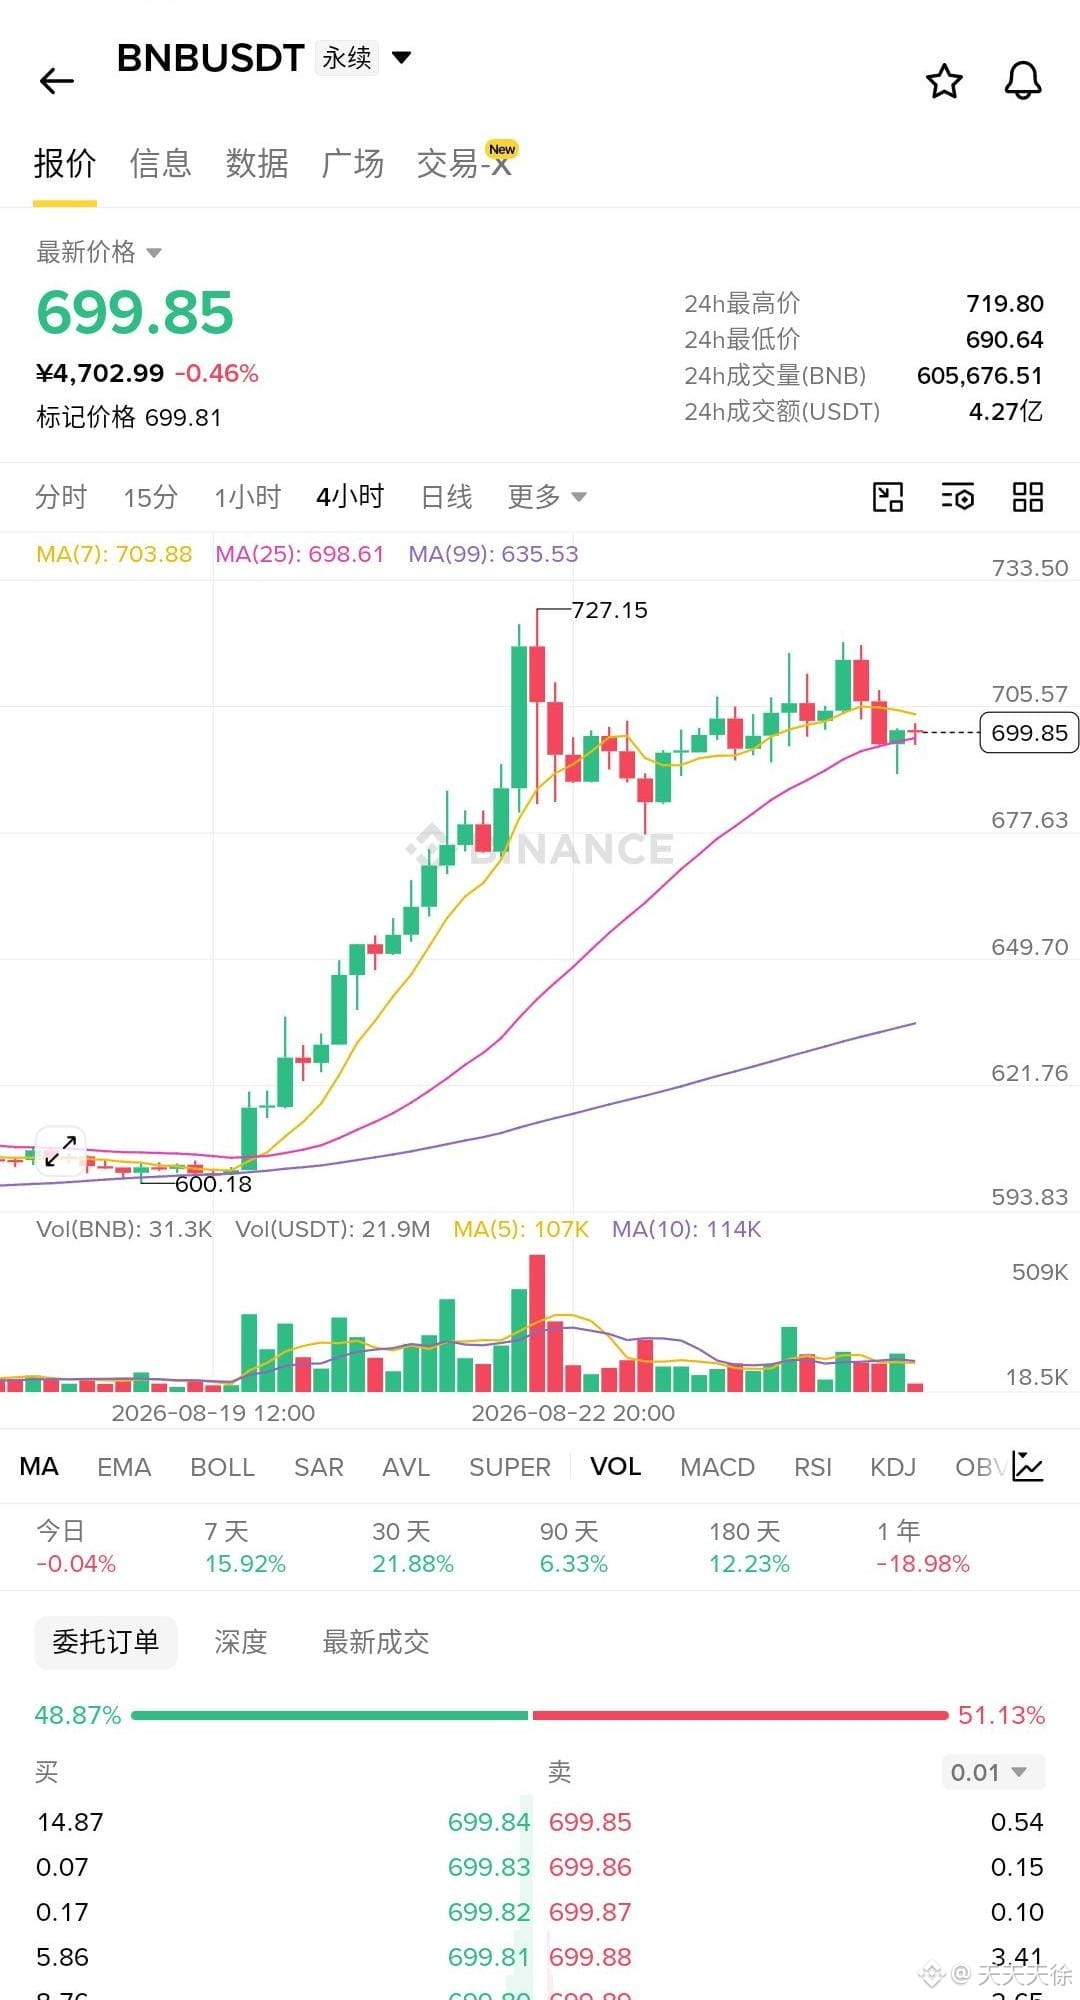Screen dimensions: 1080x2000
Task: Tap MA(7): 703.88 legend
Action: pyautogui.click(x=114, y=554)
